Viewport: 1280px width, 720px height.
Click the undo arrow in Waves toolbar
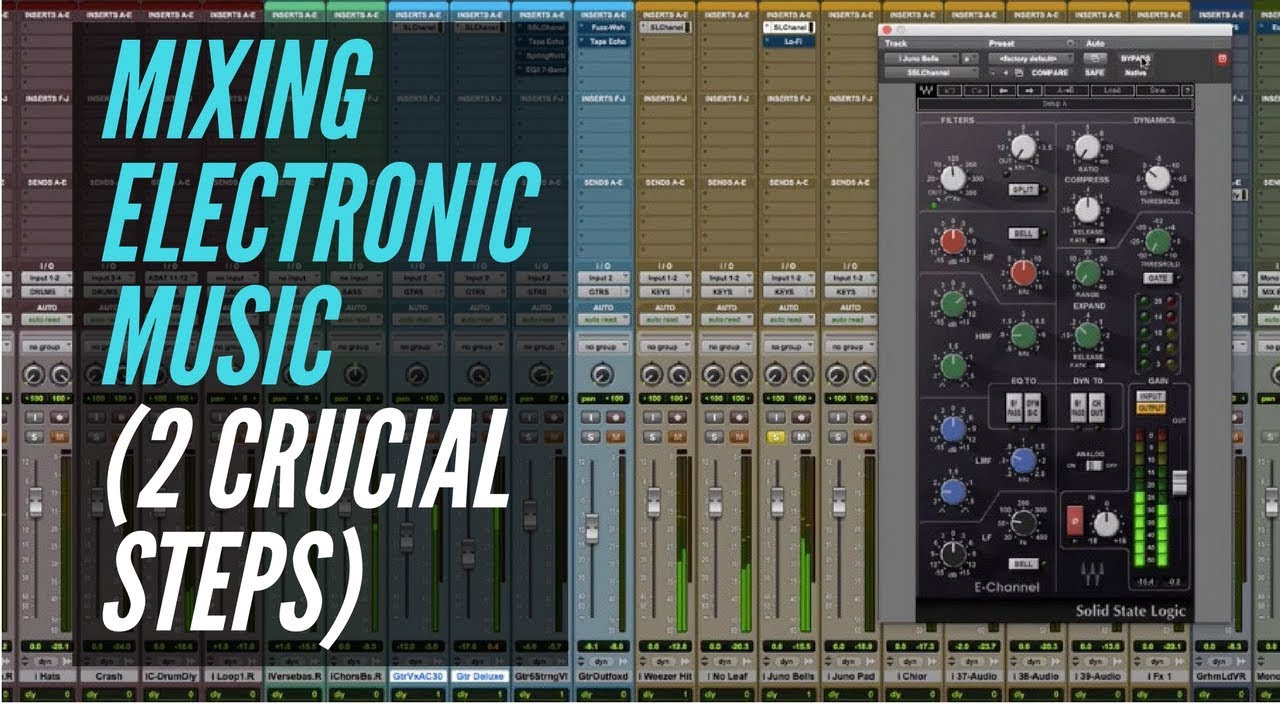(949, 90)
